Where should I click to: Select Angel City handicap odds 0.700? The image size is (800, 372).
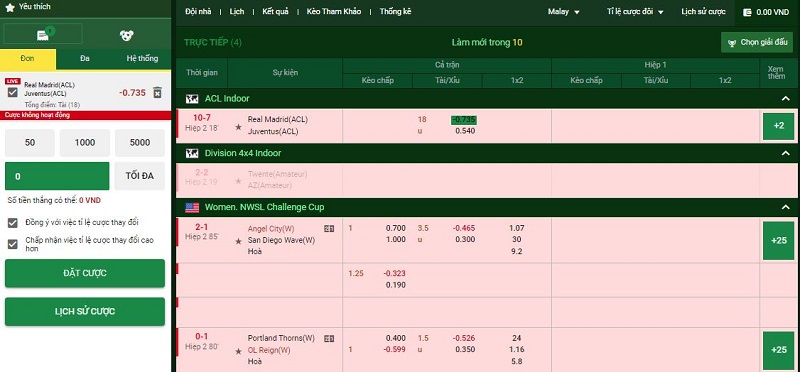(x=396, y=228)
